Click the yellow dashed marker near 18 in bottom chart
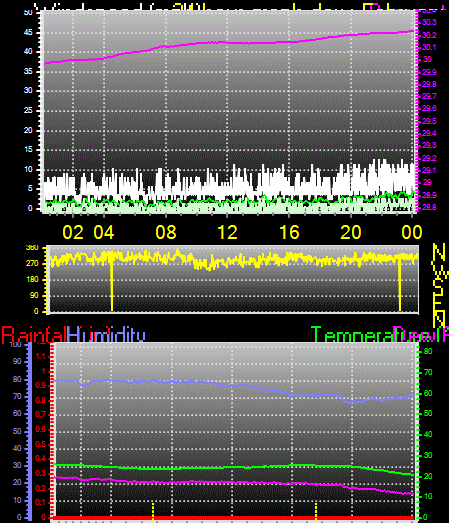Viewport: 449px width, 523px height. click(316, 511)
